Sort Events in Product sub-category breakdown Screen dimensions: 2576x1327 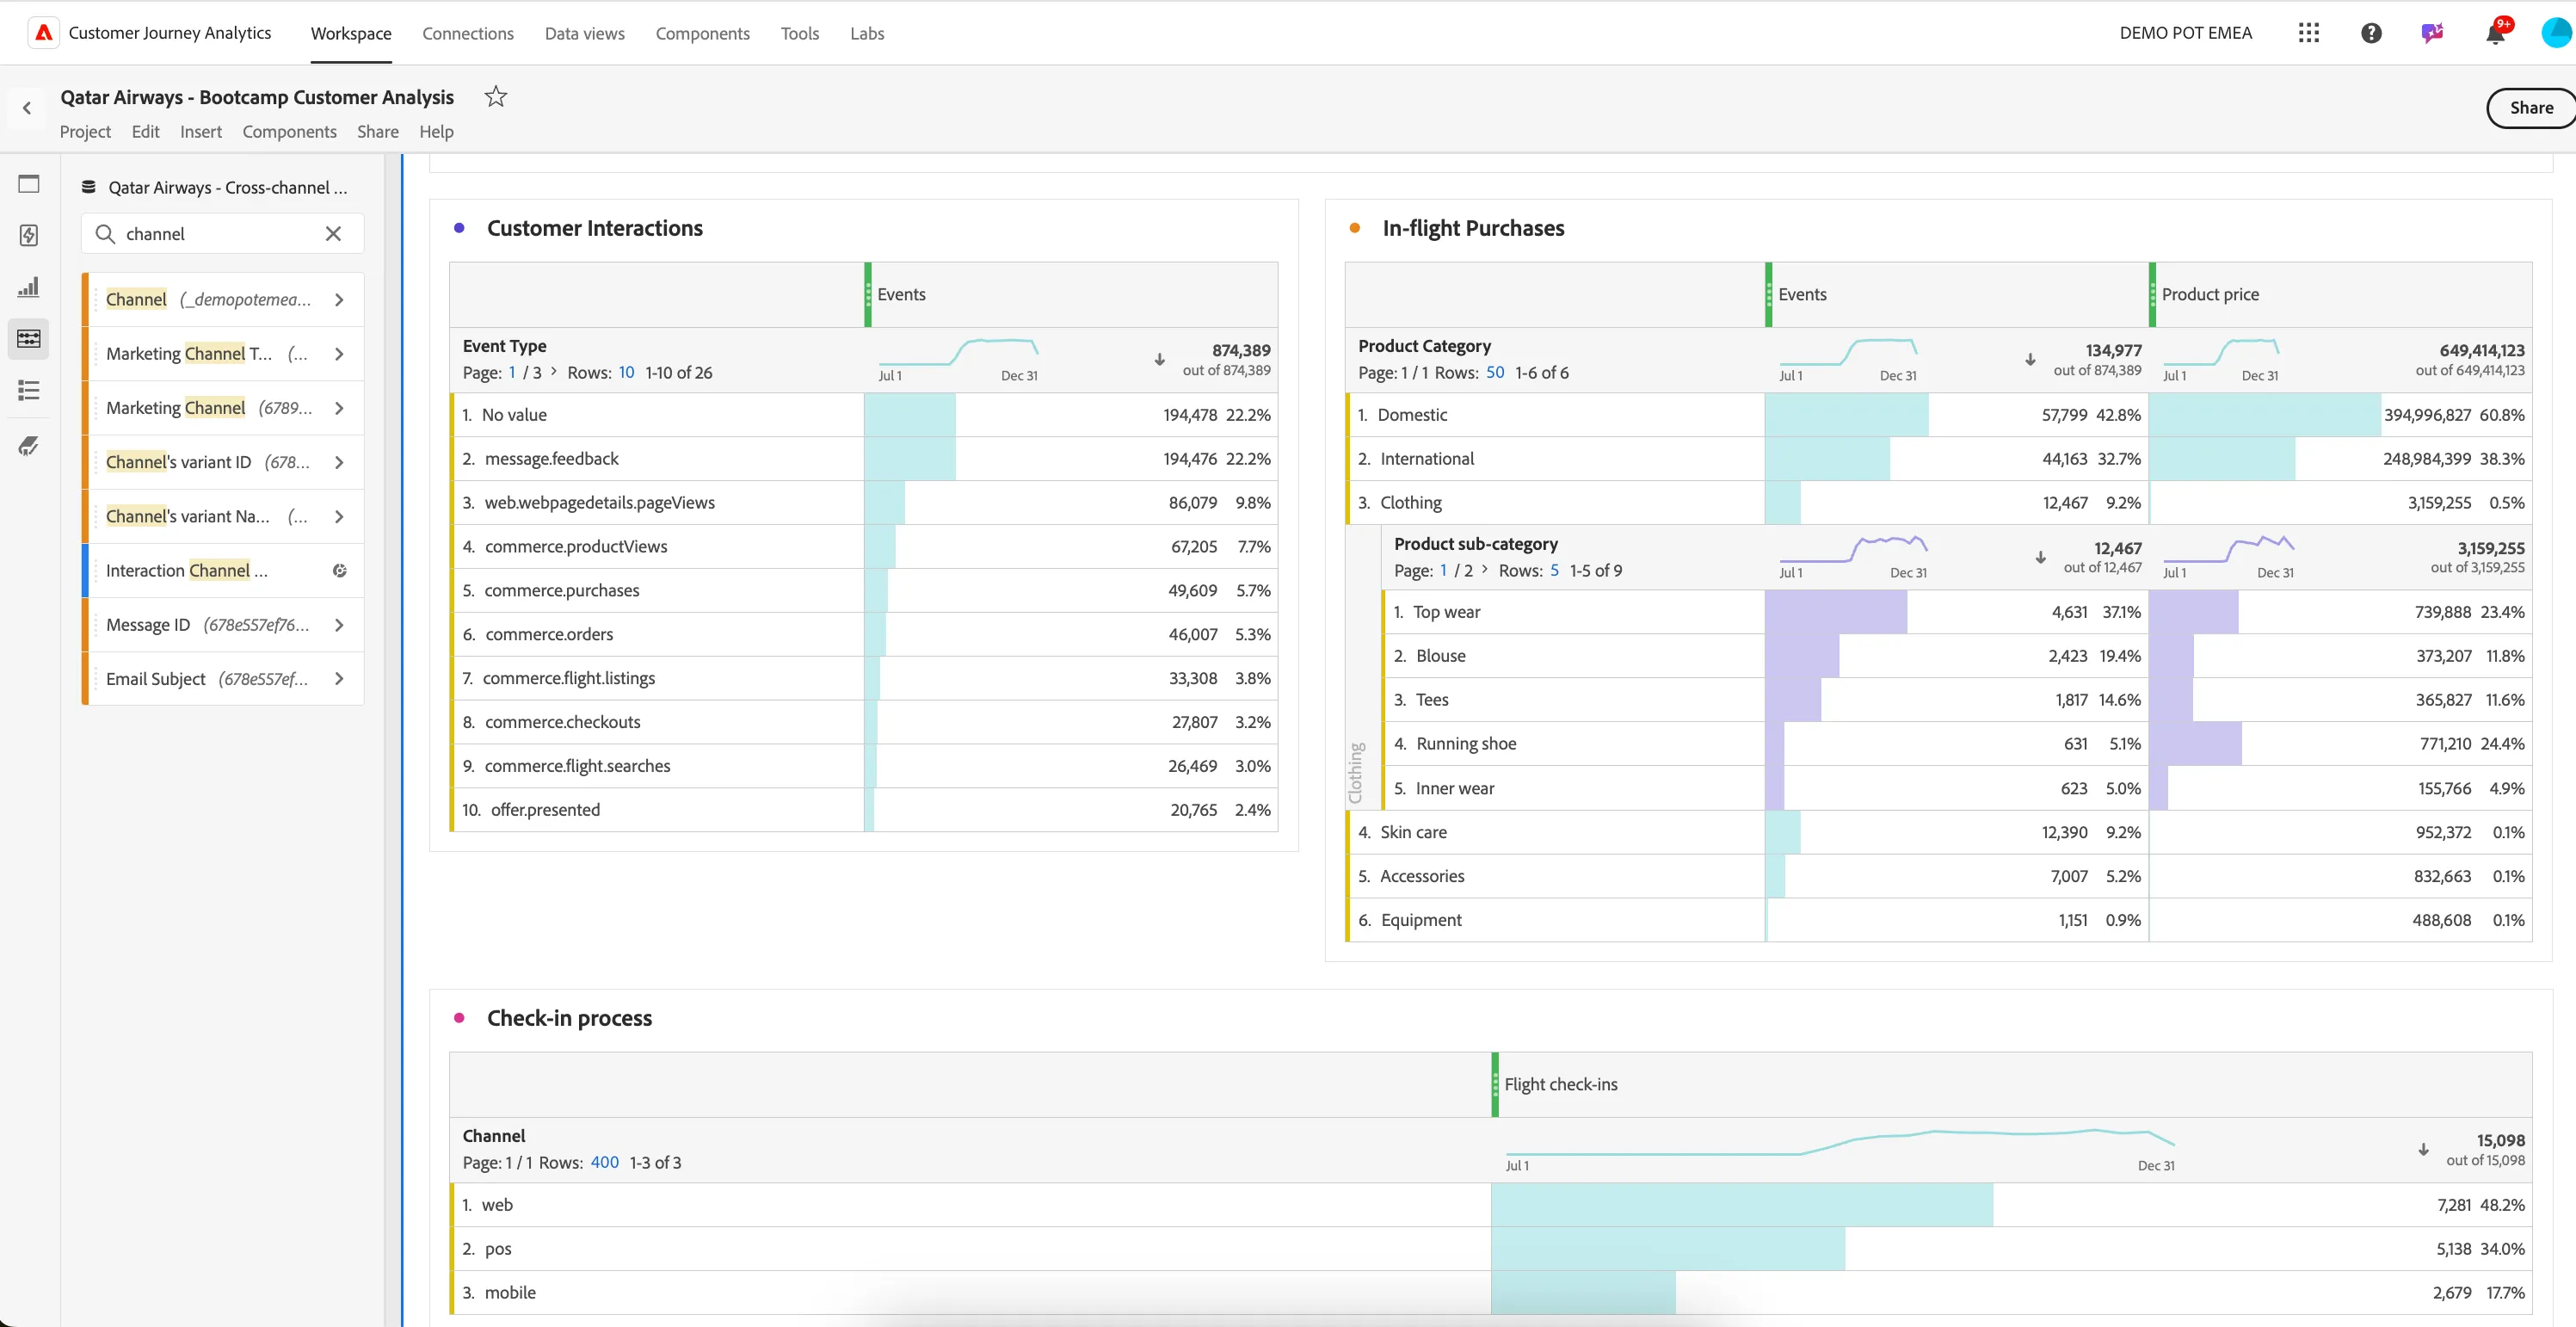2041,557
